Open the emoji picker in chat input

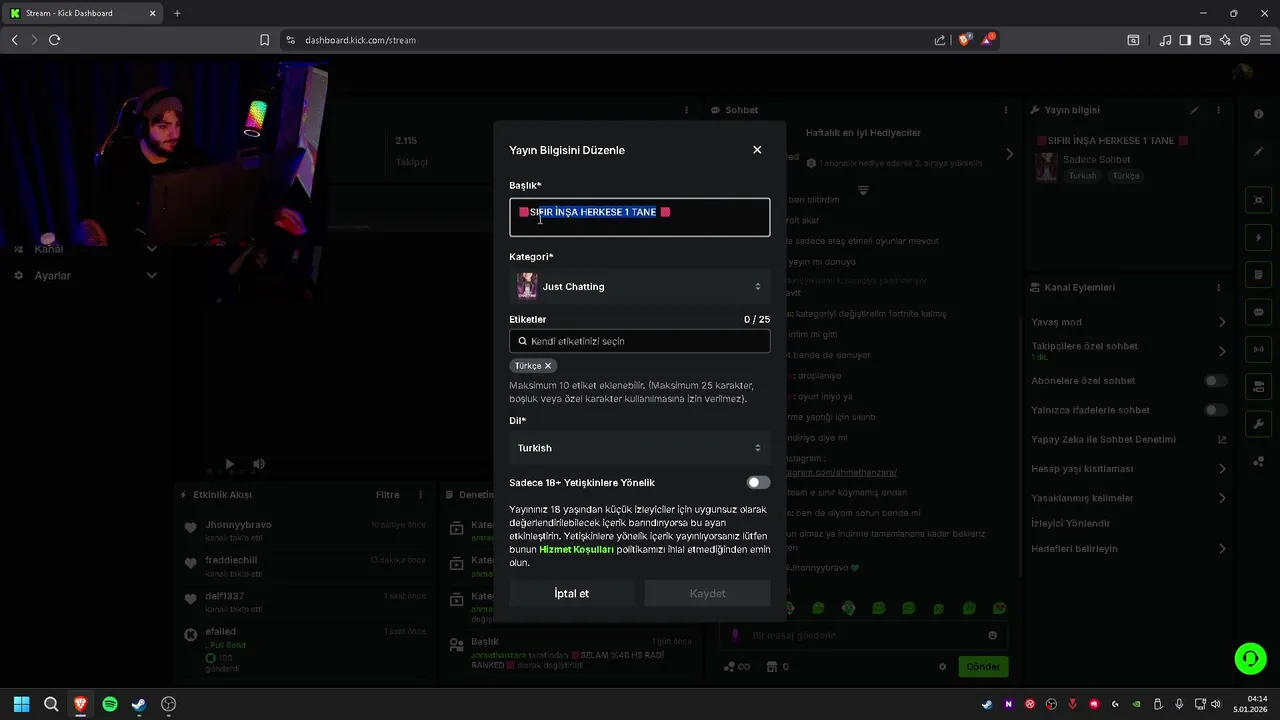[992, 635]
